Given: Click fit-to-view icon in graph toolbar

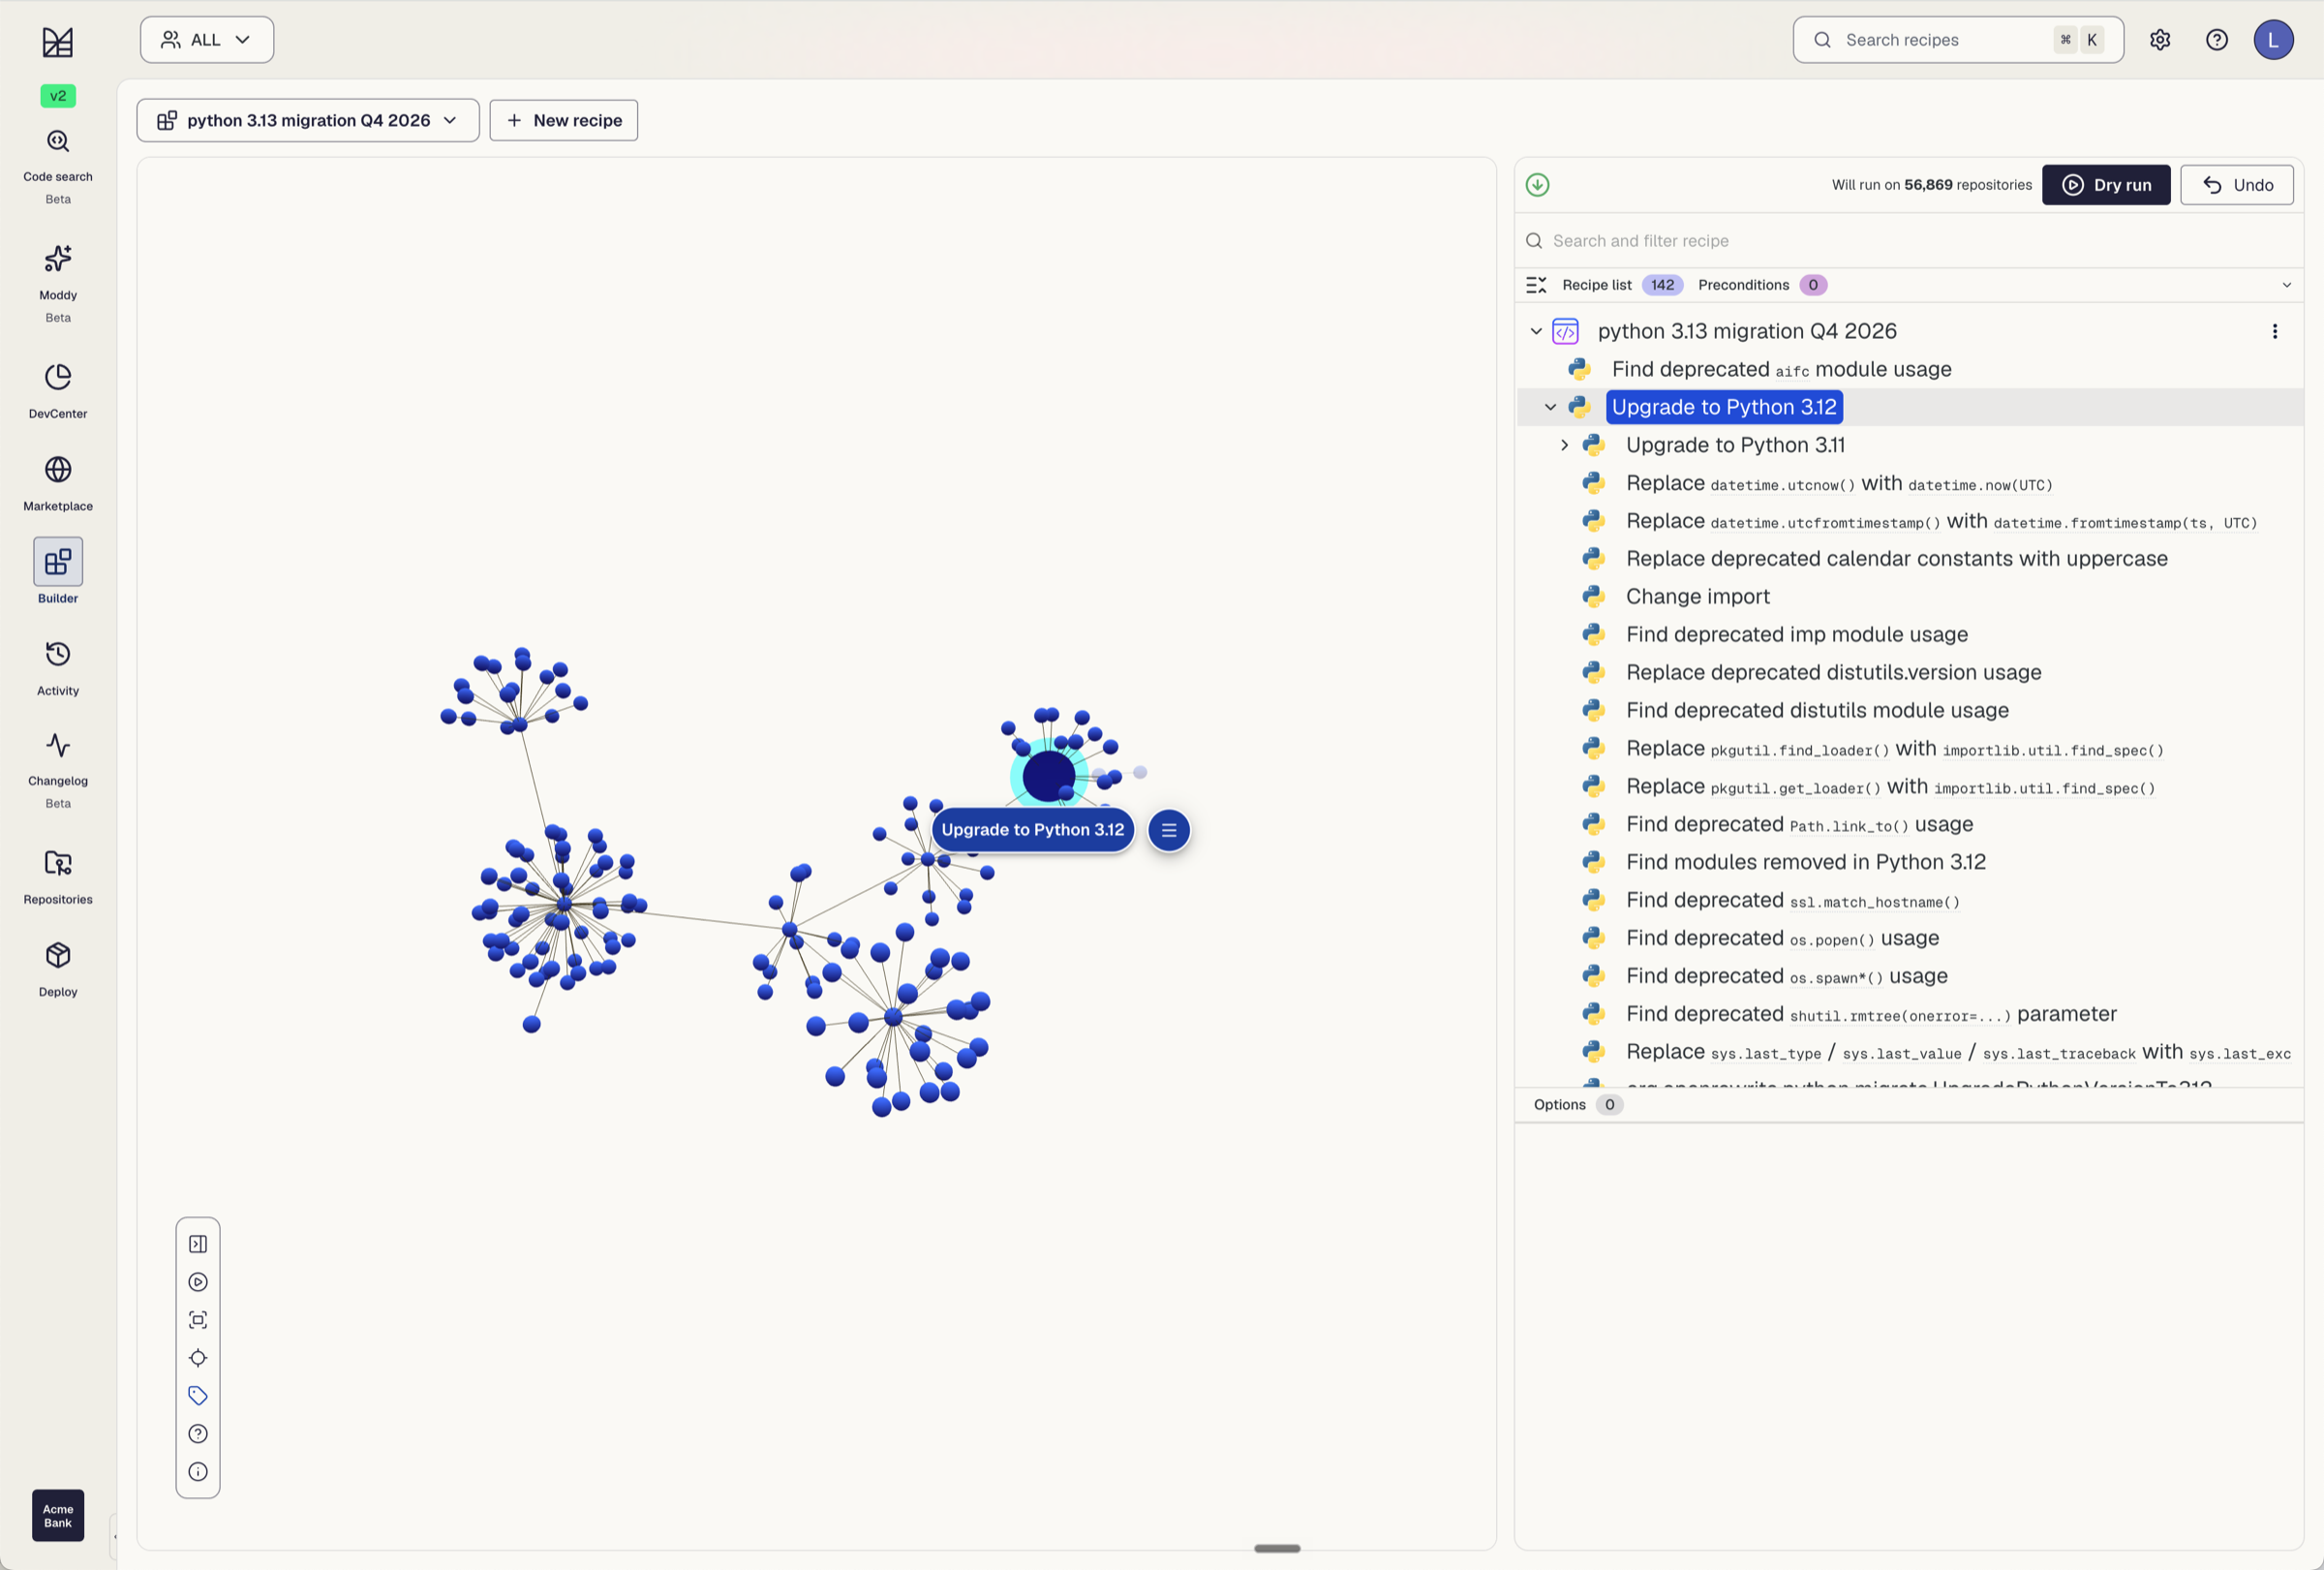Looking at the screenshot, I should click(x=198, y=1320).
